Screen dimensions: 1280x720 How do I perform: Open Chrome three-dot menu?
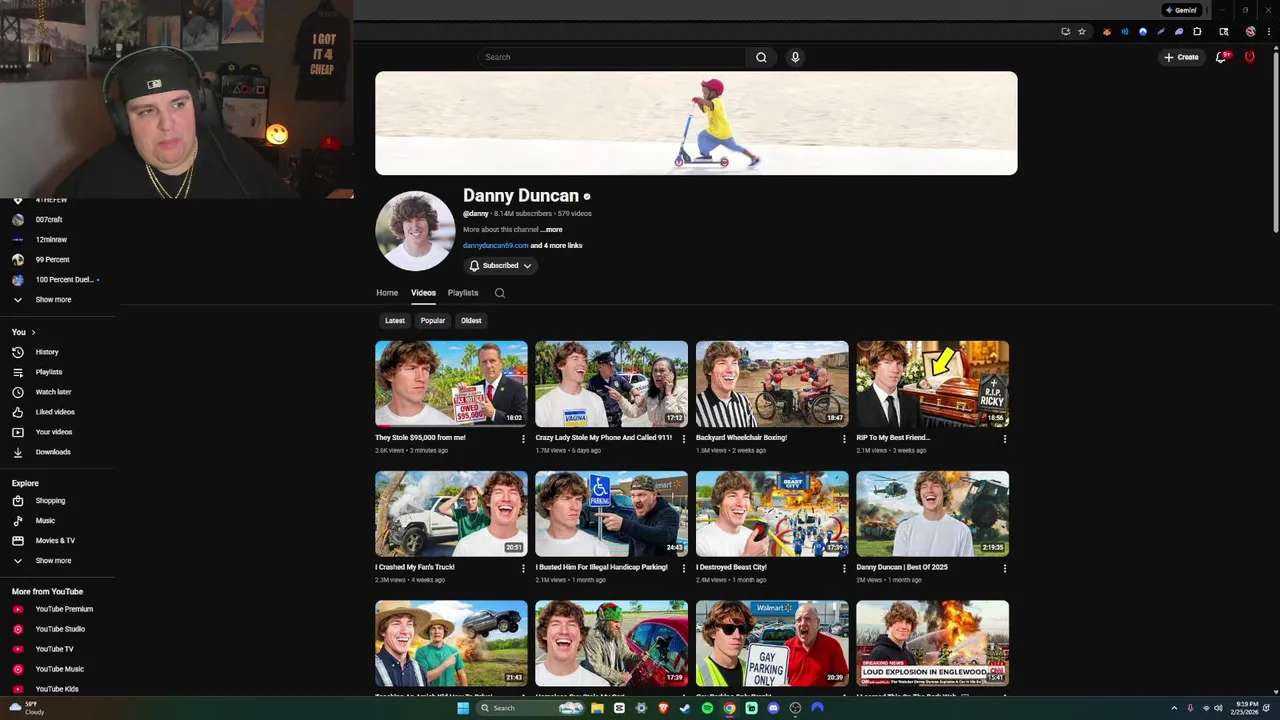pyautogui.click(x=1269, y=31)
